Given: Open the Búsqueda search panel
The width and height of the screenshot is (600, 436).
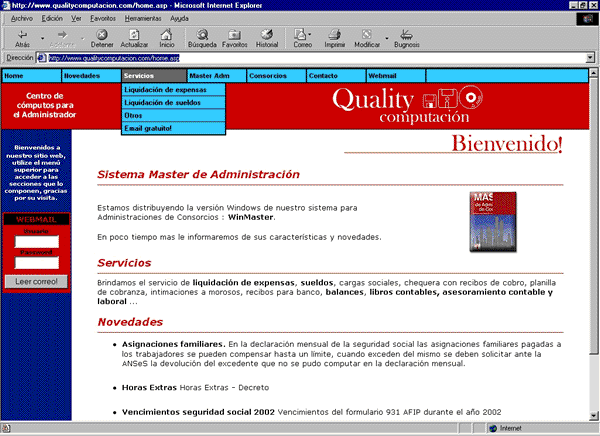Looking at the screenshot, I should click(x=202, y=39).
